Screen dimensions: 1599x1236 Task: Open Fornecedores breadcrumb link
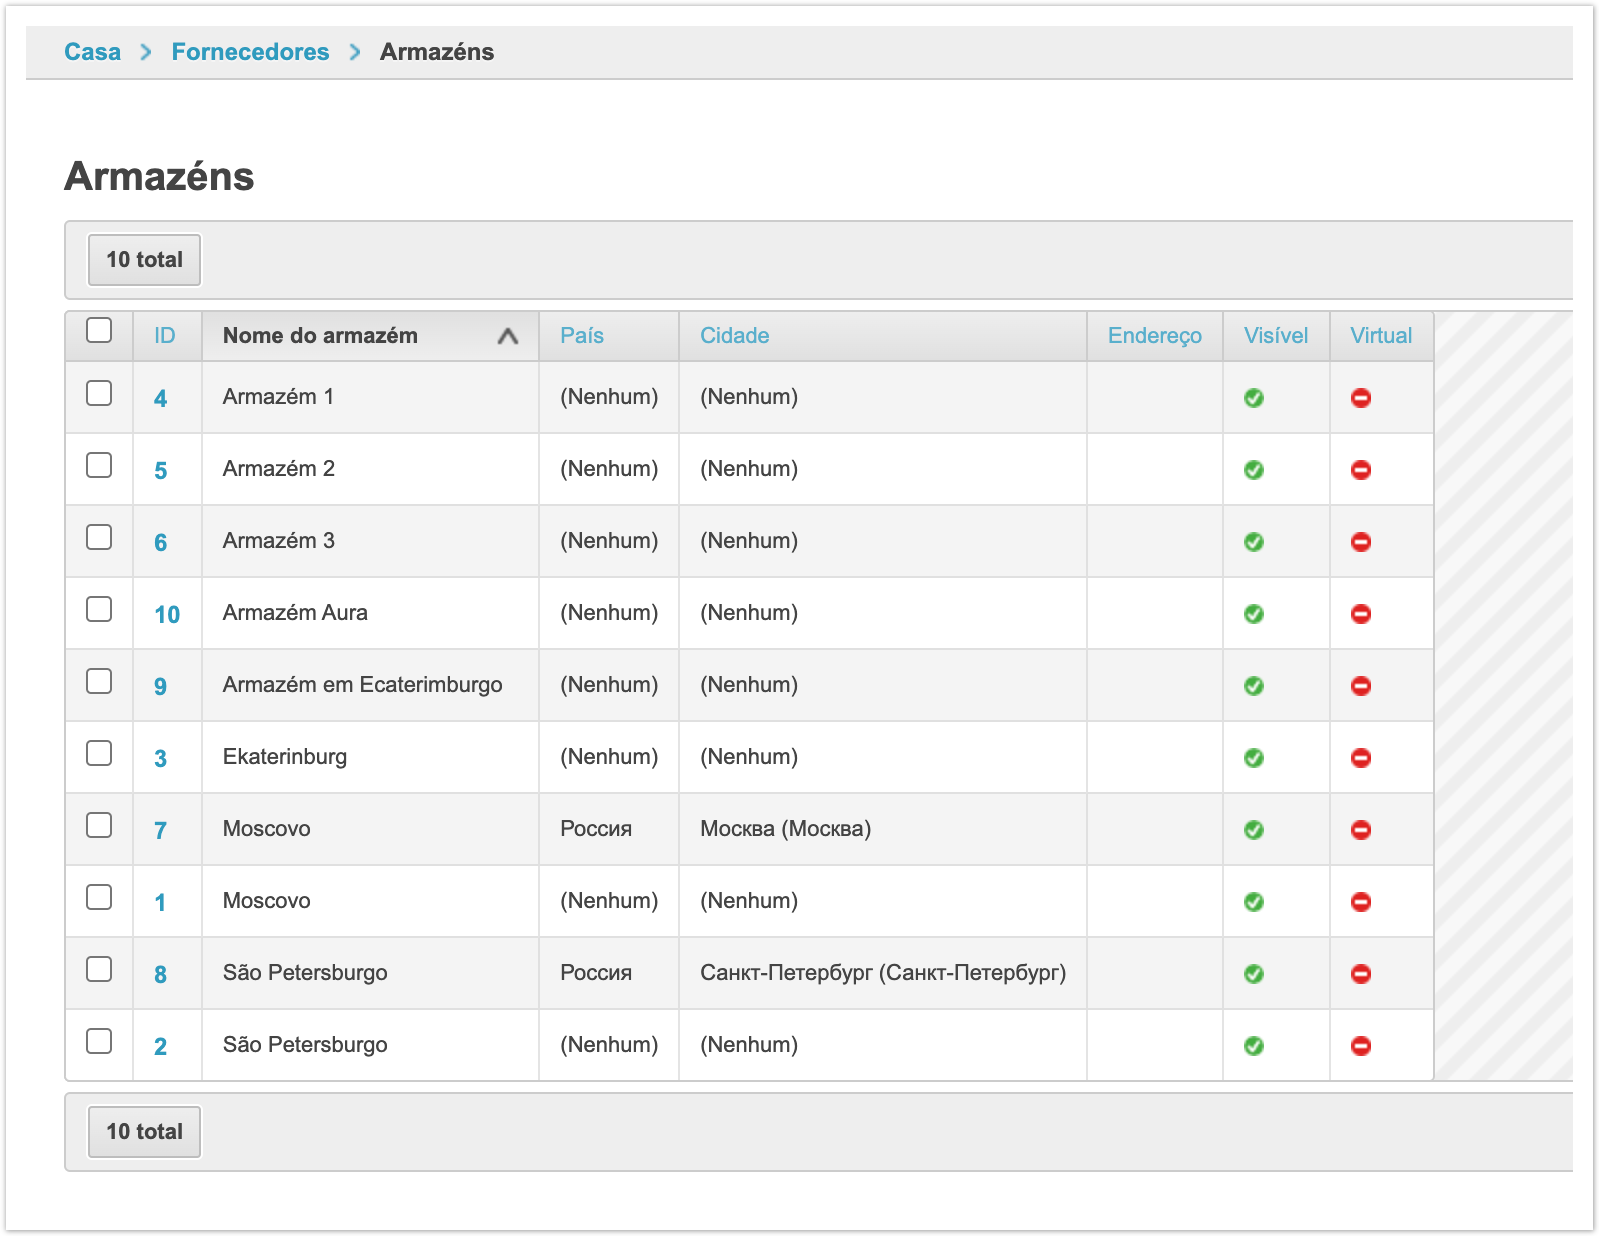(x=250, y=52)
